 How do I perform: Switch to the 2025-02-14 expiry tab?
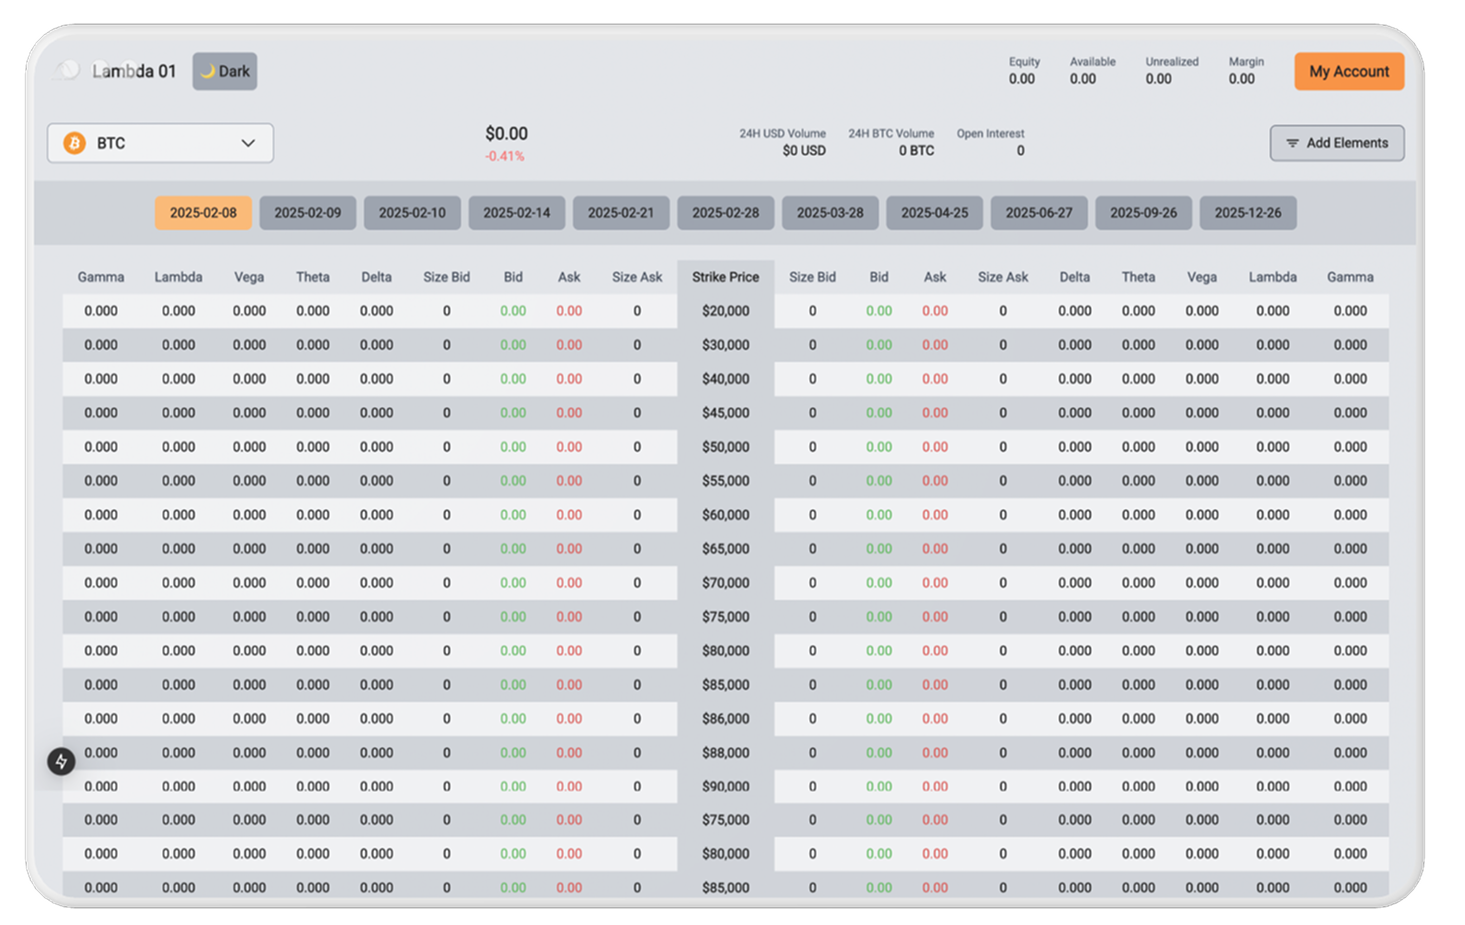click(x=516, y=213)
